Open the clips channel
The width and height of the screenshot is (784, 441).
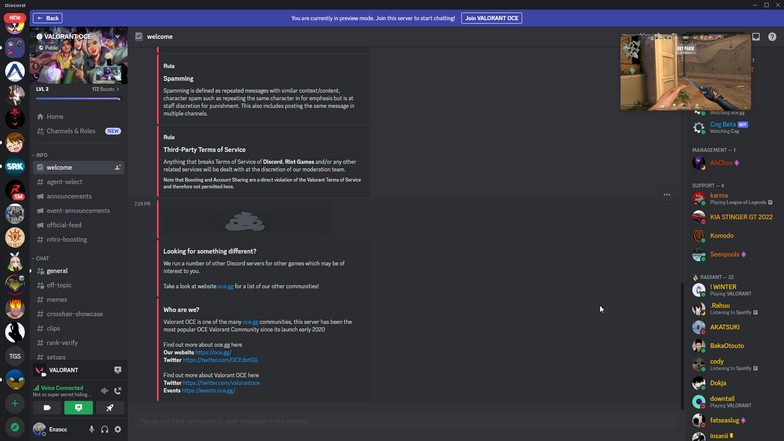(x=78, y=328)
